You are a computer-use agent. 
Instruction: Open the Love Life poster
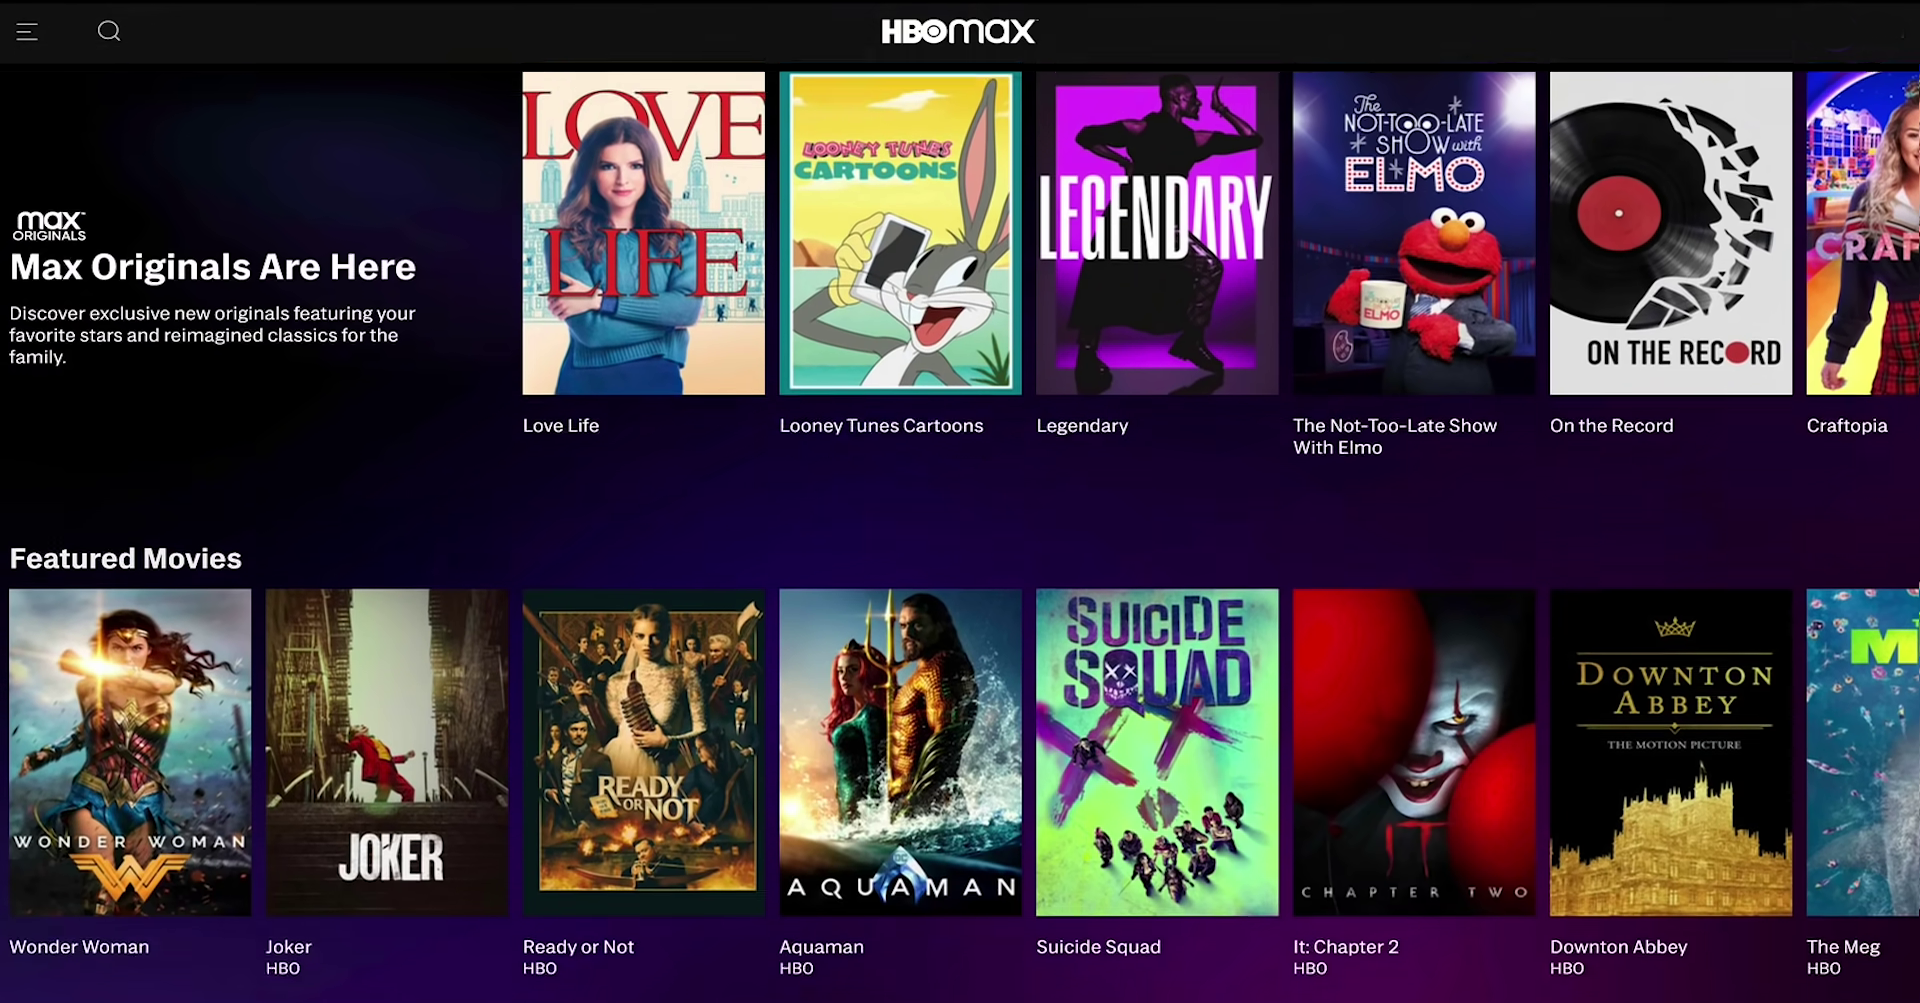(643, 233)
